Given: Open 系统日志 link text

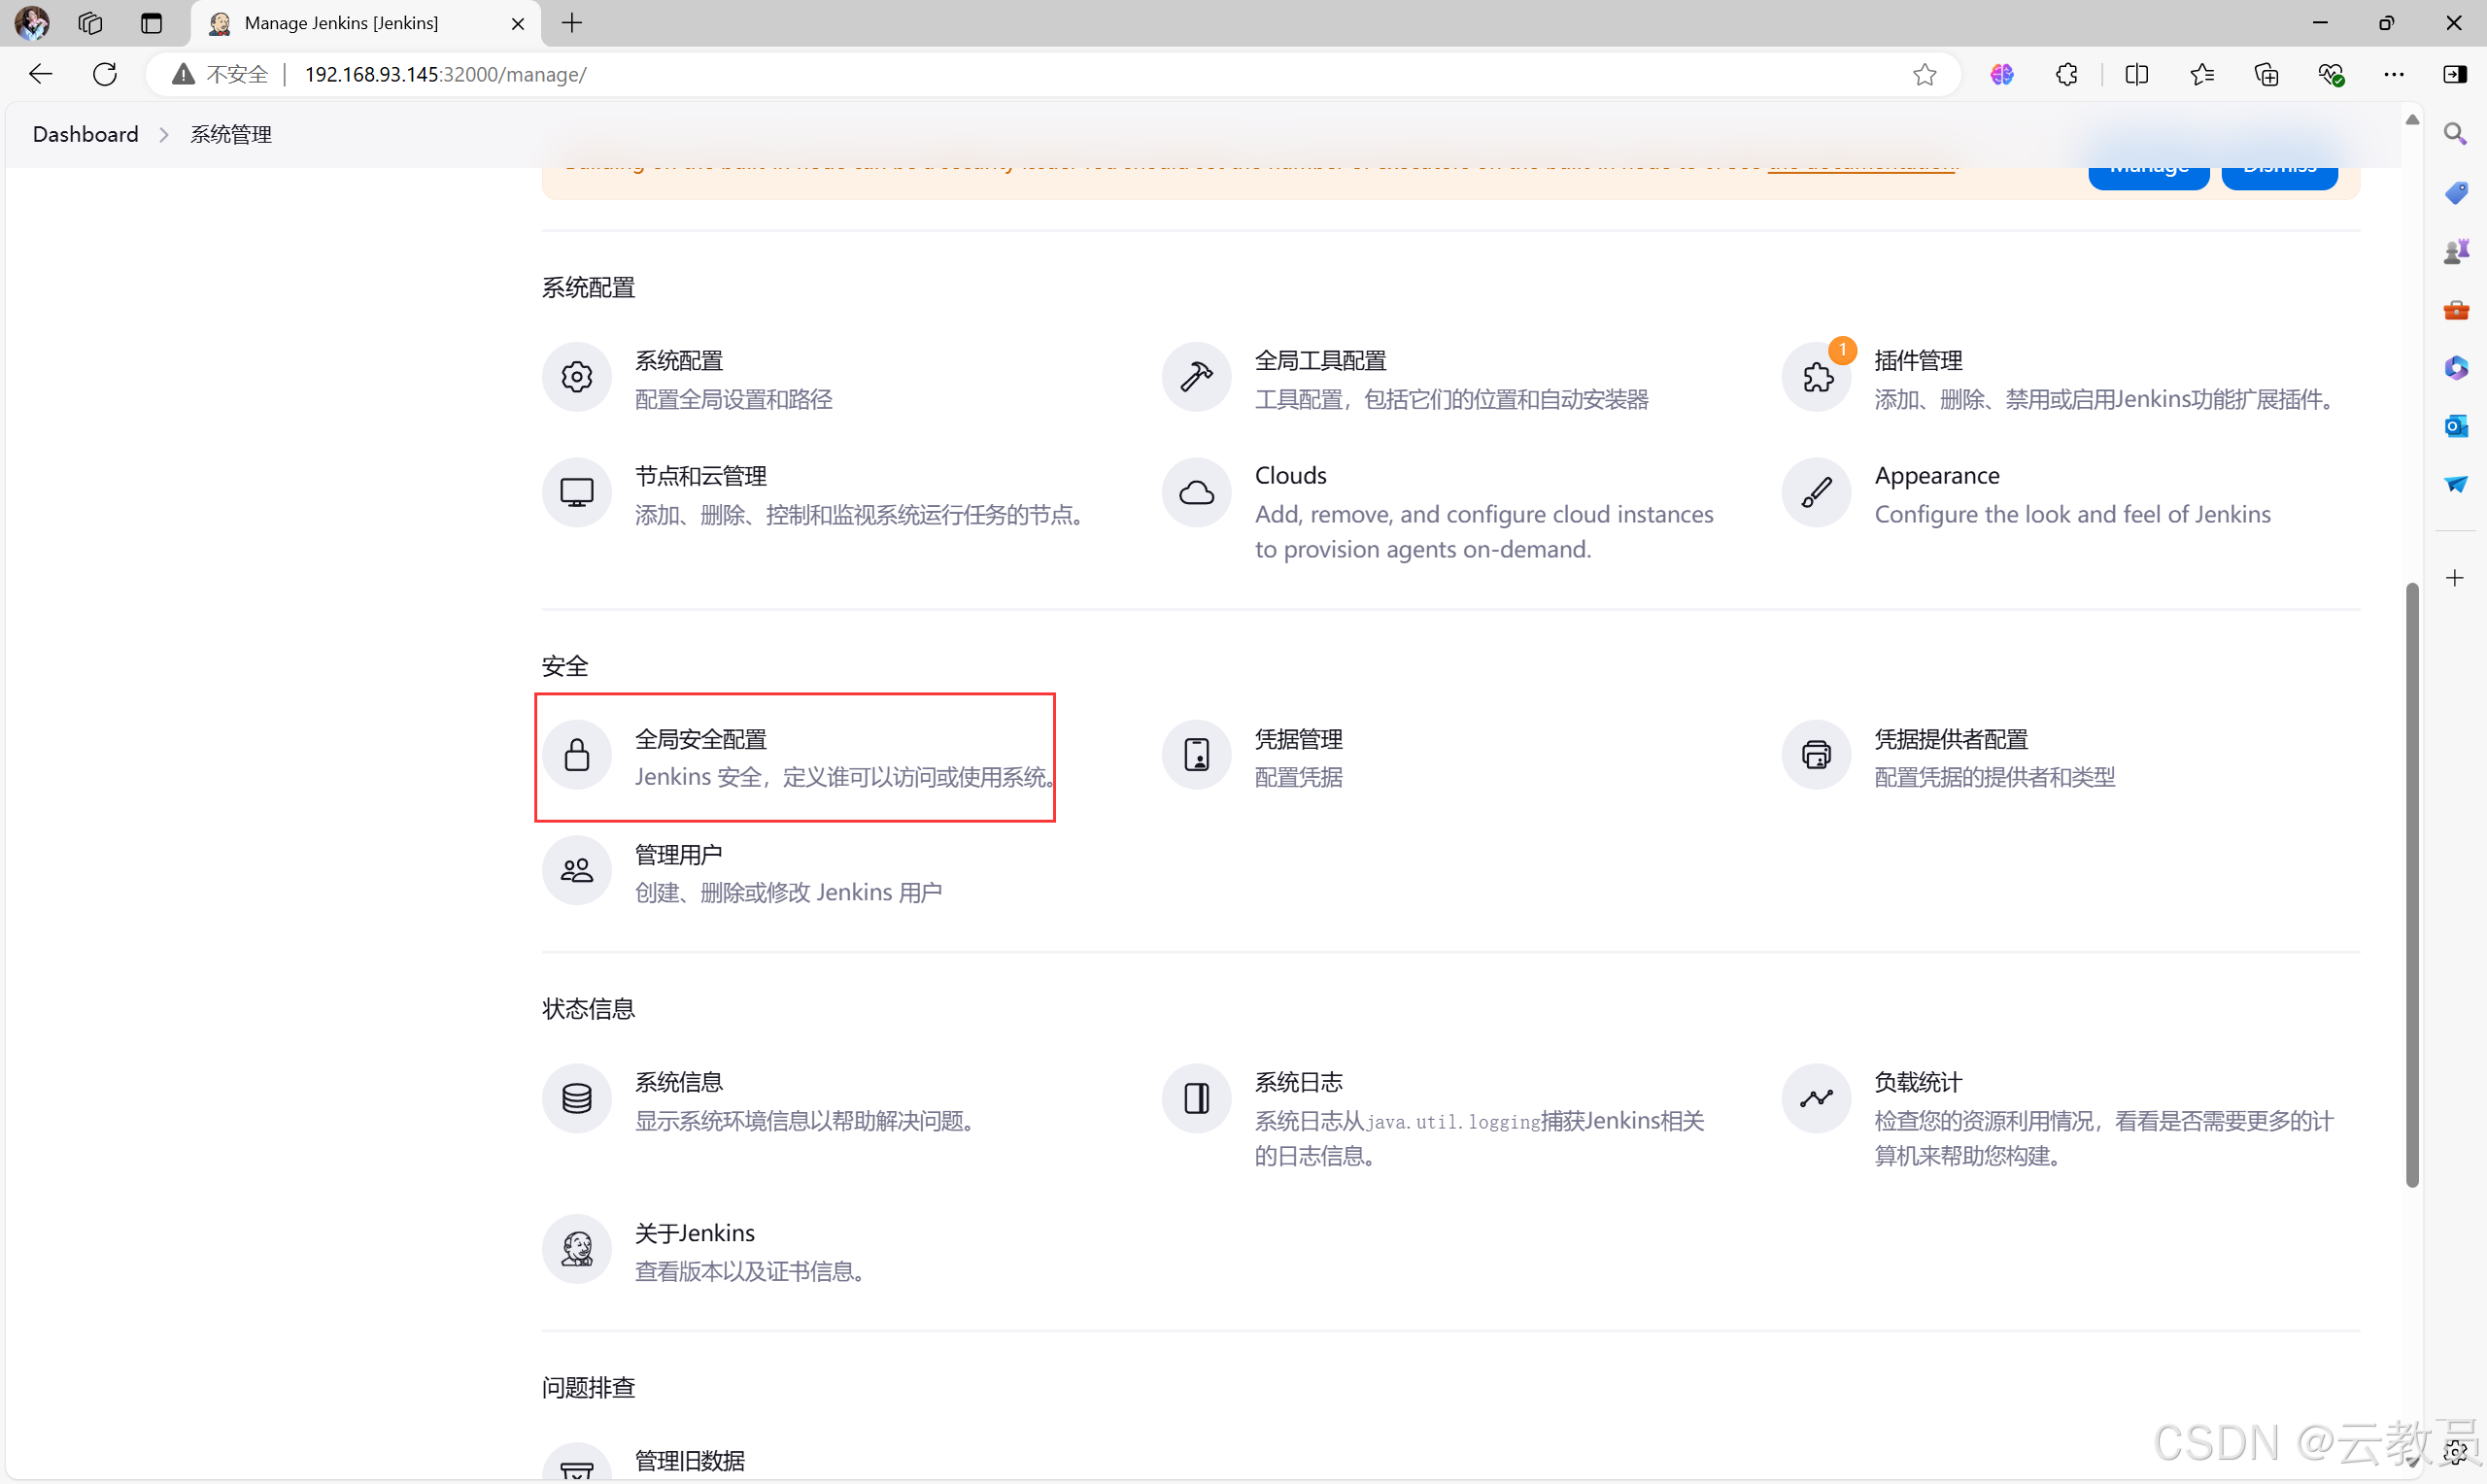Looking at the screenshot, I should tap(1298, 1082).
